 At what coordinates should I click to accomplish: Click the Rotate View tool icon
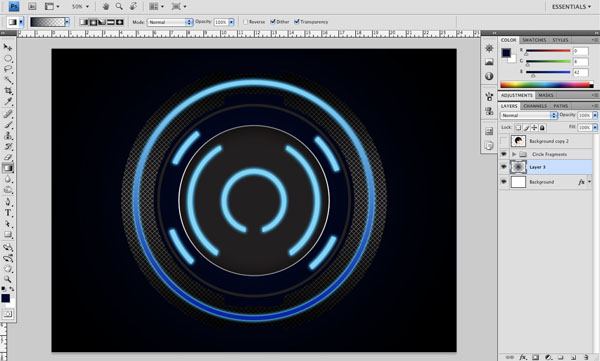pyautogui.click(x=133, y=7)
